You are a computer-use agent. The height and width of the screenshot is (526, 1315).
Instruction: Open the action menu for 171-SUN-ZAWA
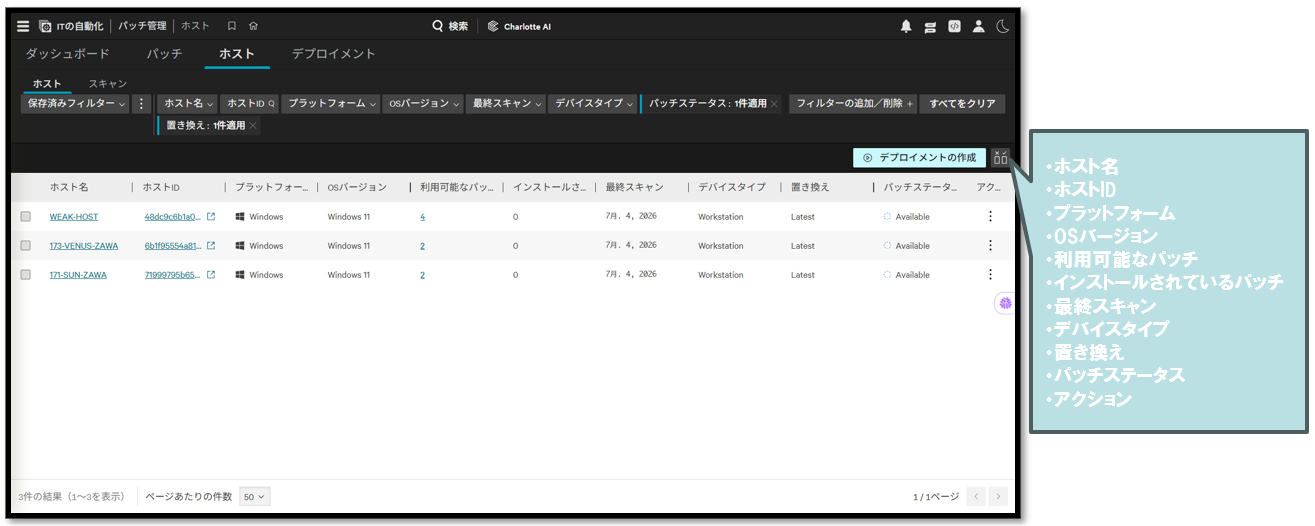(991, 274)
